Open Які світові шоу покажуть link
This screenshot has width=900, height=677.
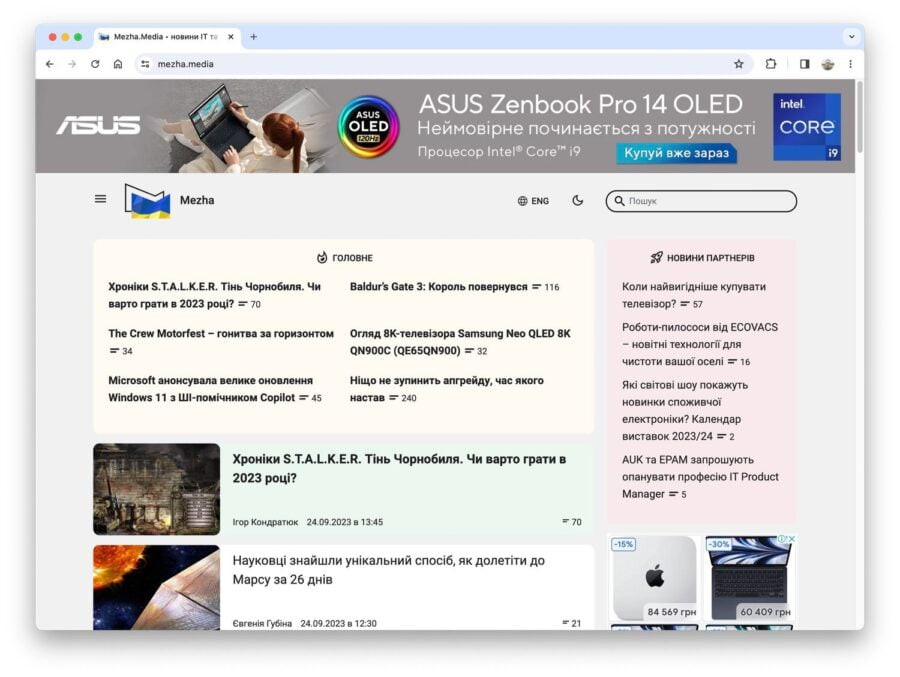[685, 411]
